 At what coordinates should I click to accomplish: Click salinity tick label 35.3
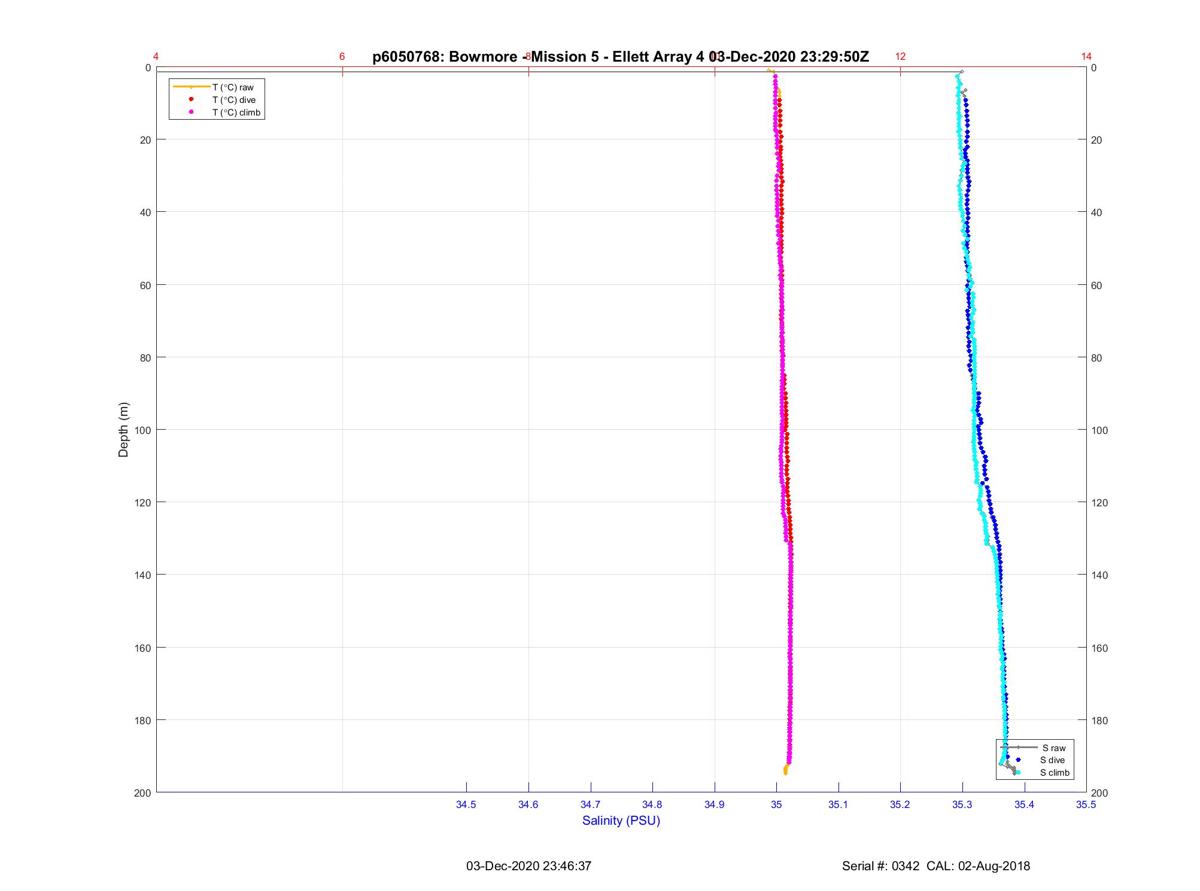coord(962,805)
